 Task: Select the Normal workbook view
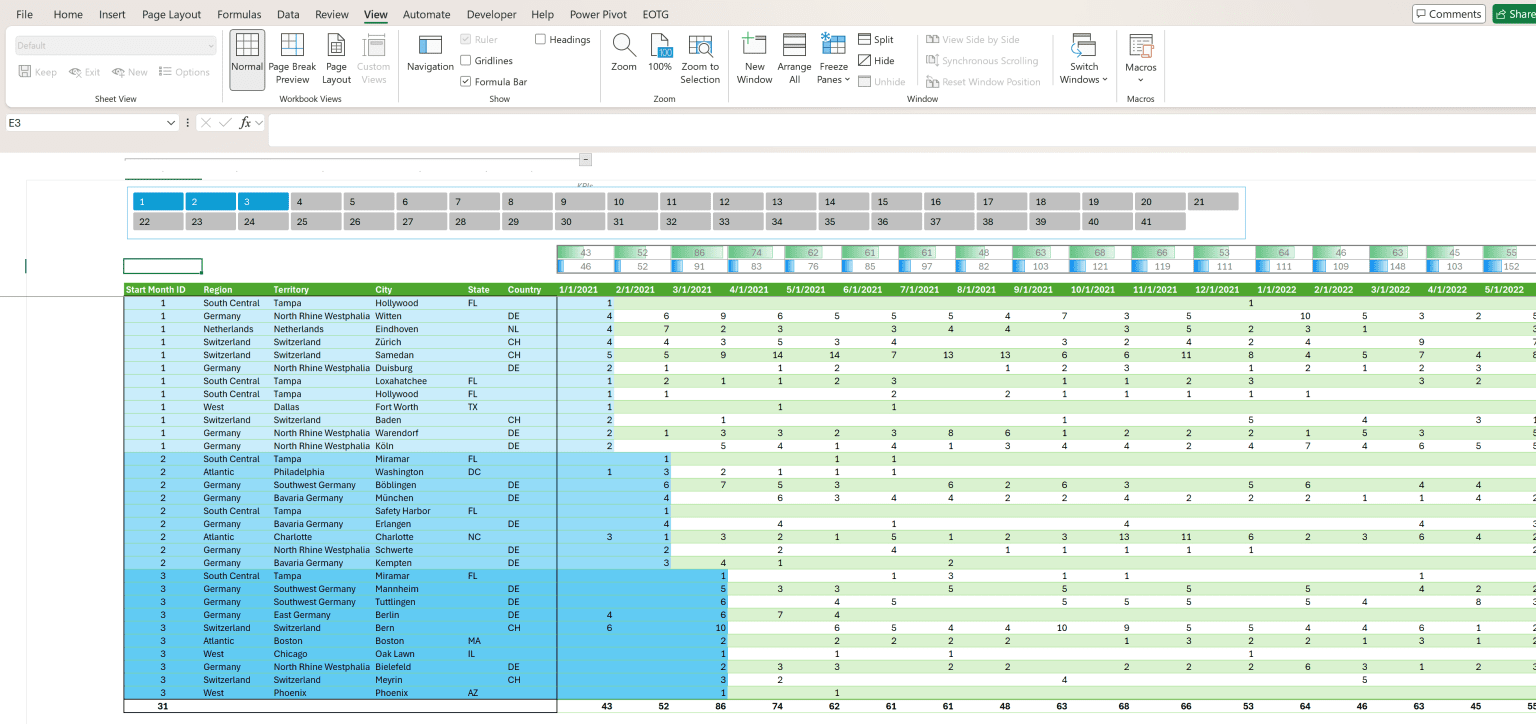click(x=246, y=57)
